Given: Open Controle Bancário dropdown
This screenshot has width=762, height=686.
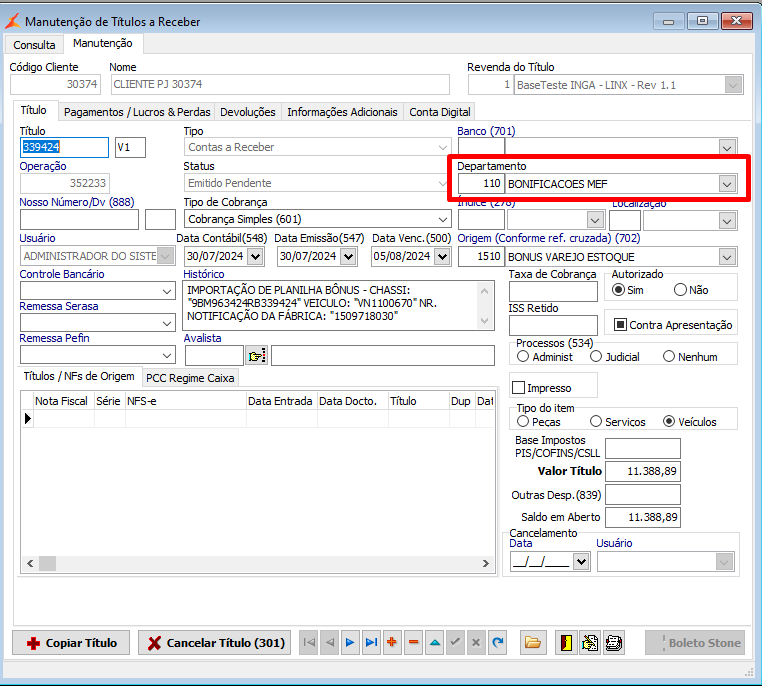Looking at the screenshot, I should pyautogui.click(x=167, y=291).
